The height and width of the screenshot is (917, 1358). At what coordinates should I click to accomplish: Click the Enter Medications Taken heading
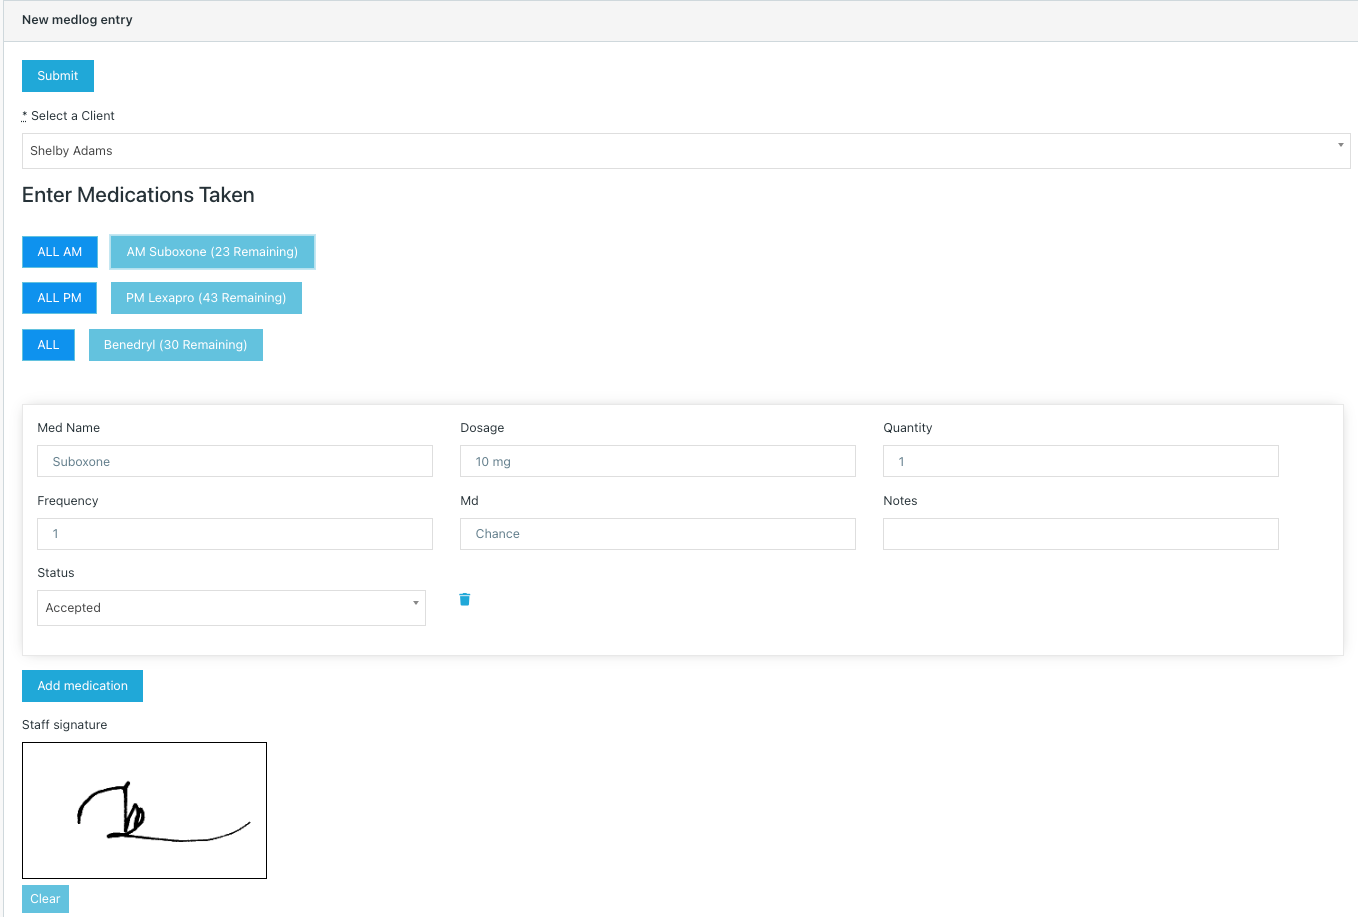[x=138, y=195]
